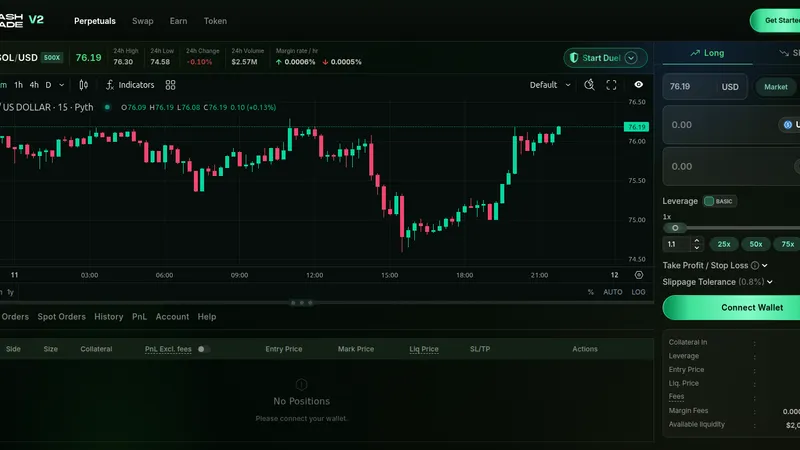Click the shield icon in Start Duel
The height and width of the screenshot is (450, 800).
tap(574, 58)
